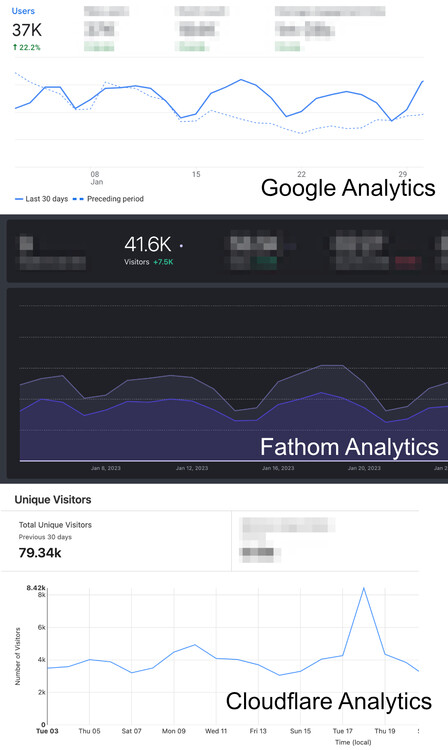The image size is (448, 750).
Task: Click the Wed 11 x-axis label
Action: [216, 731]
